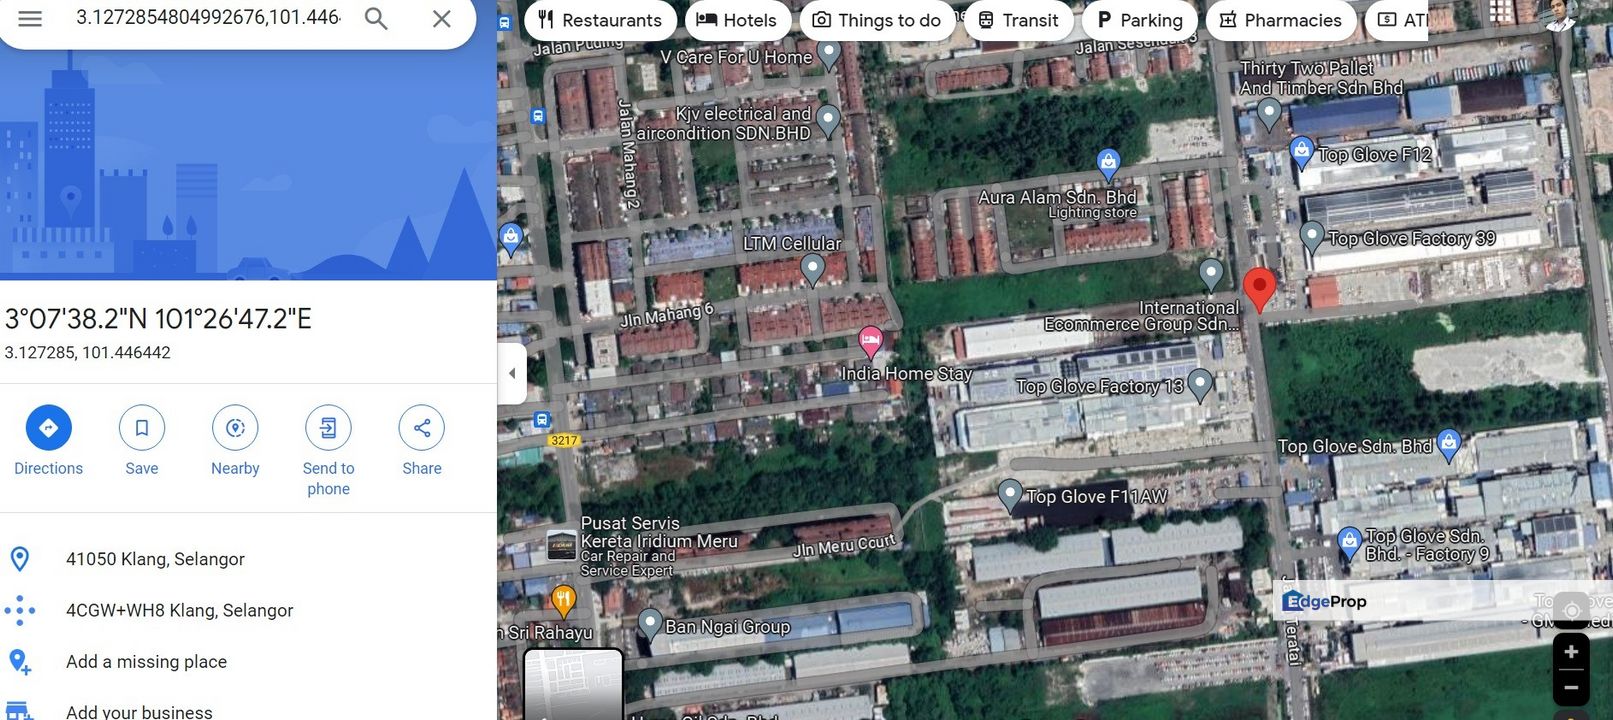Send location to phone icon
The image size is (1613, 720).
click(x=328, y=428)
